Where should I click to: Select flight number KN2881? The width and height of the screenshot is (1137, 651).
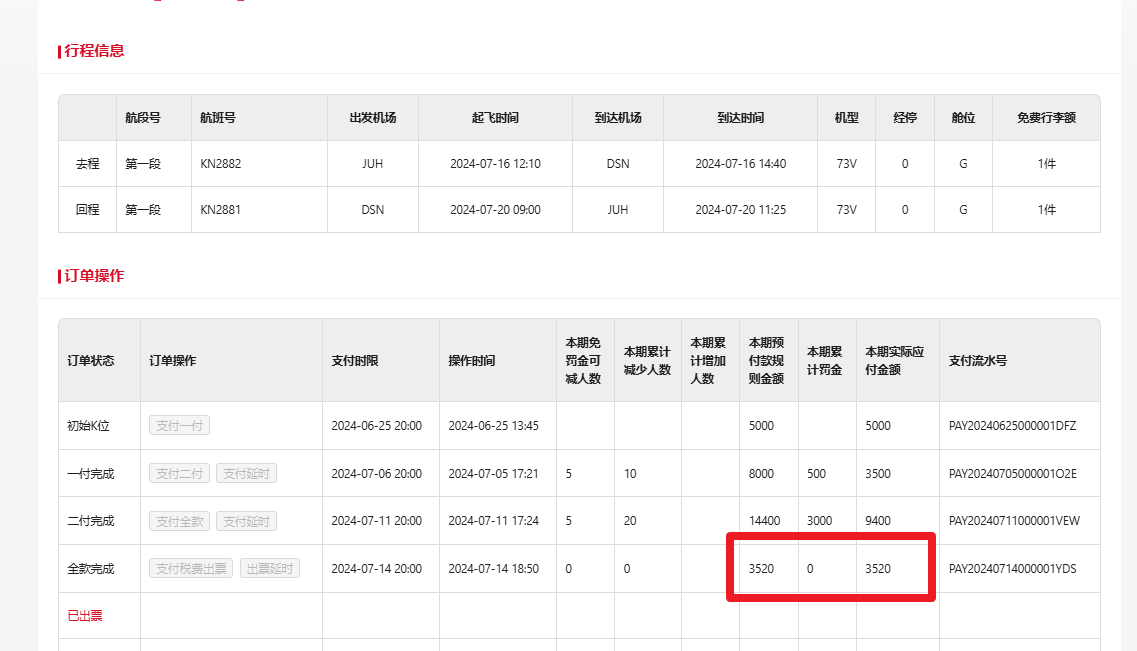pyautogui.click(x=221, y=210)
